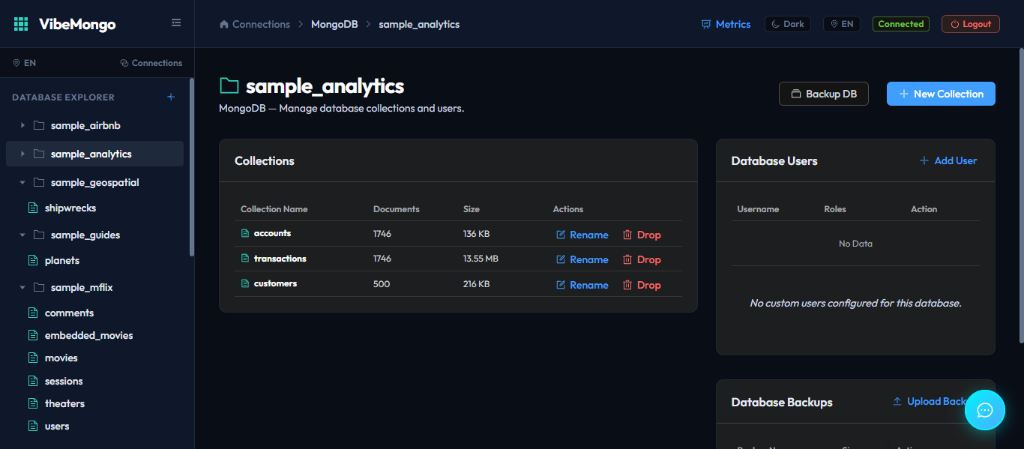Drop the customers collection

(x=642, y=285)
